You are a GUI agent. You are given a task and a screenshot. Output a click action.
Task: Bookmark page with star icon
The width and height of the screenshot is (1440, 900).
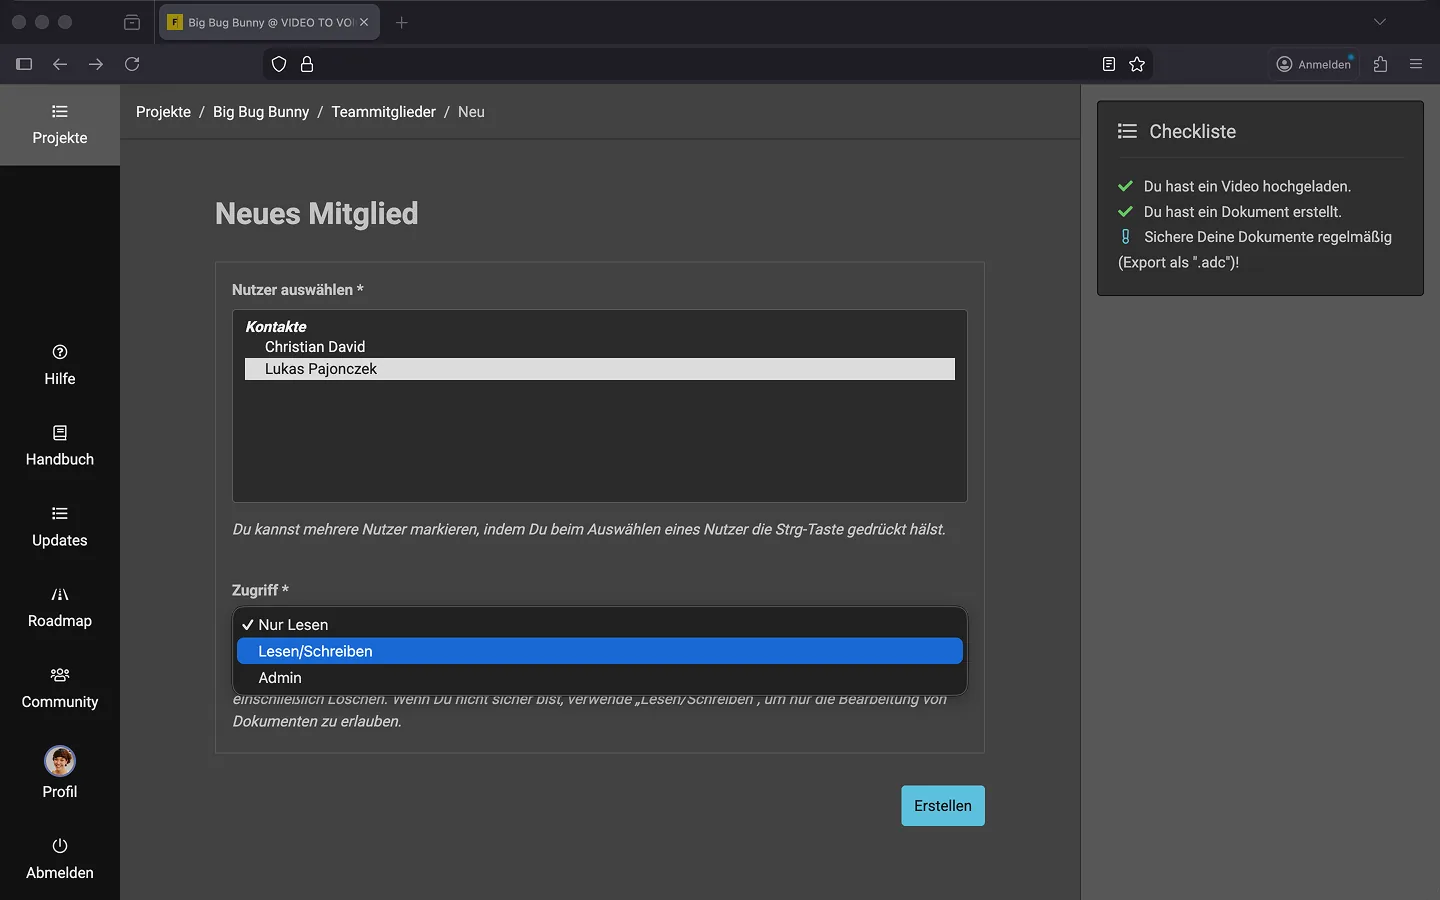click(x=1137, y=64)
